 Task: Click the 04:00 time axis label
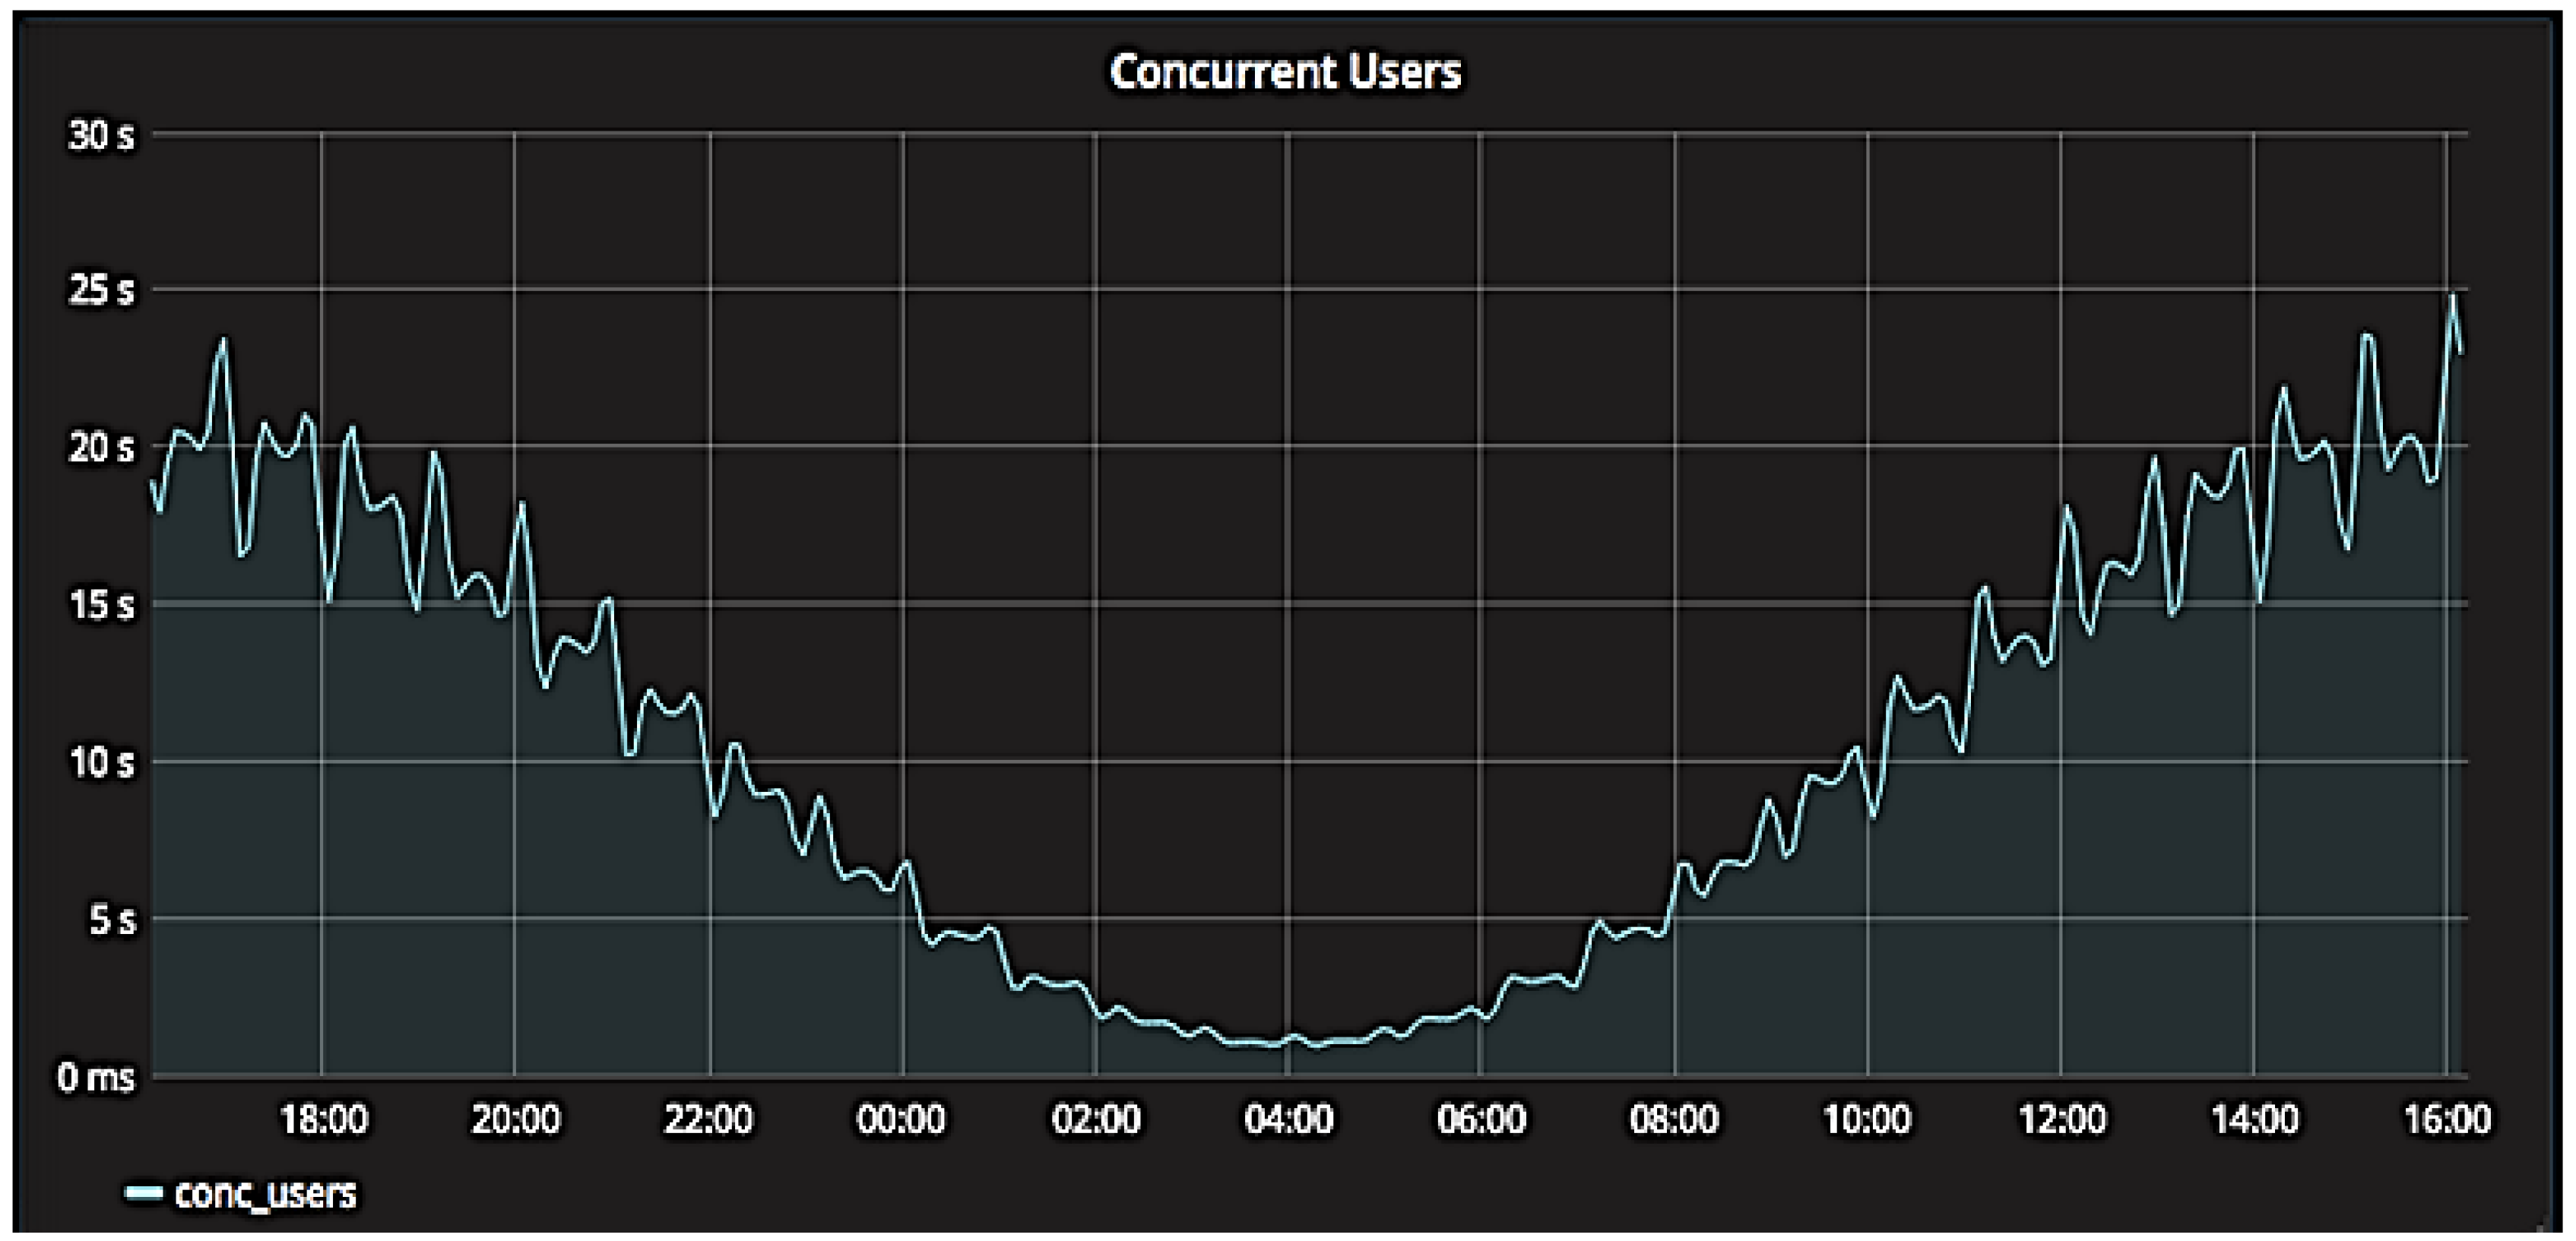[1288, 1119]
